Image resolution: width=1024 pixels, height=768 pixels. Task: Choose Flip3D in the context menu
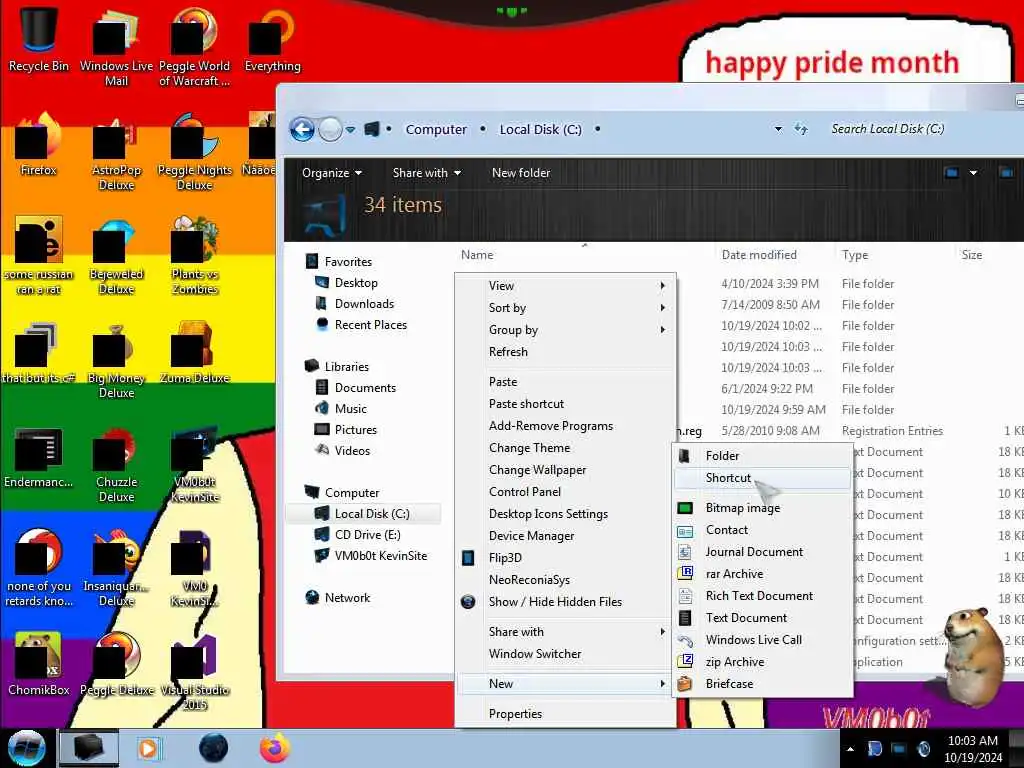coord(565,558)
